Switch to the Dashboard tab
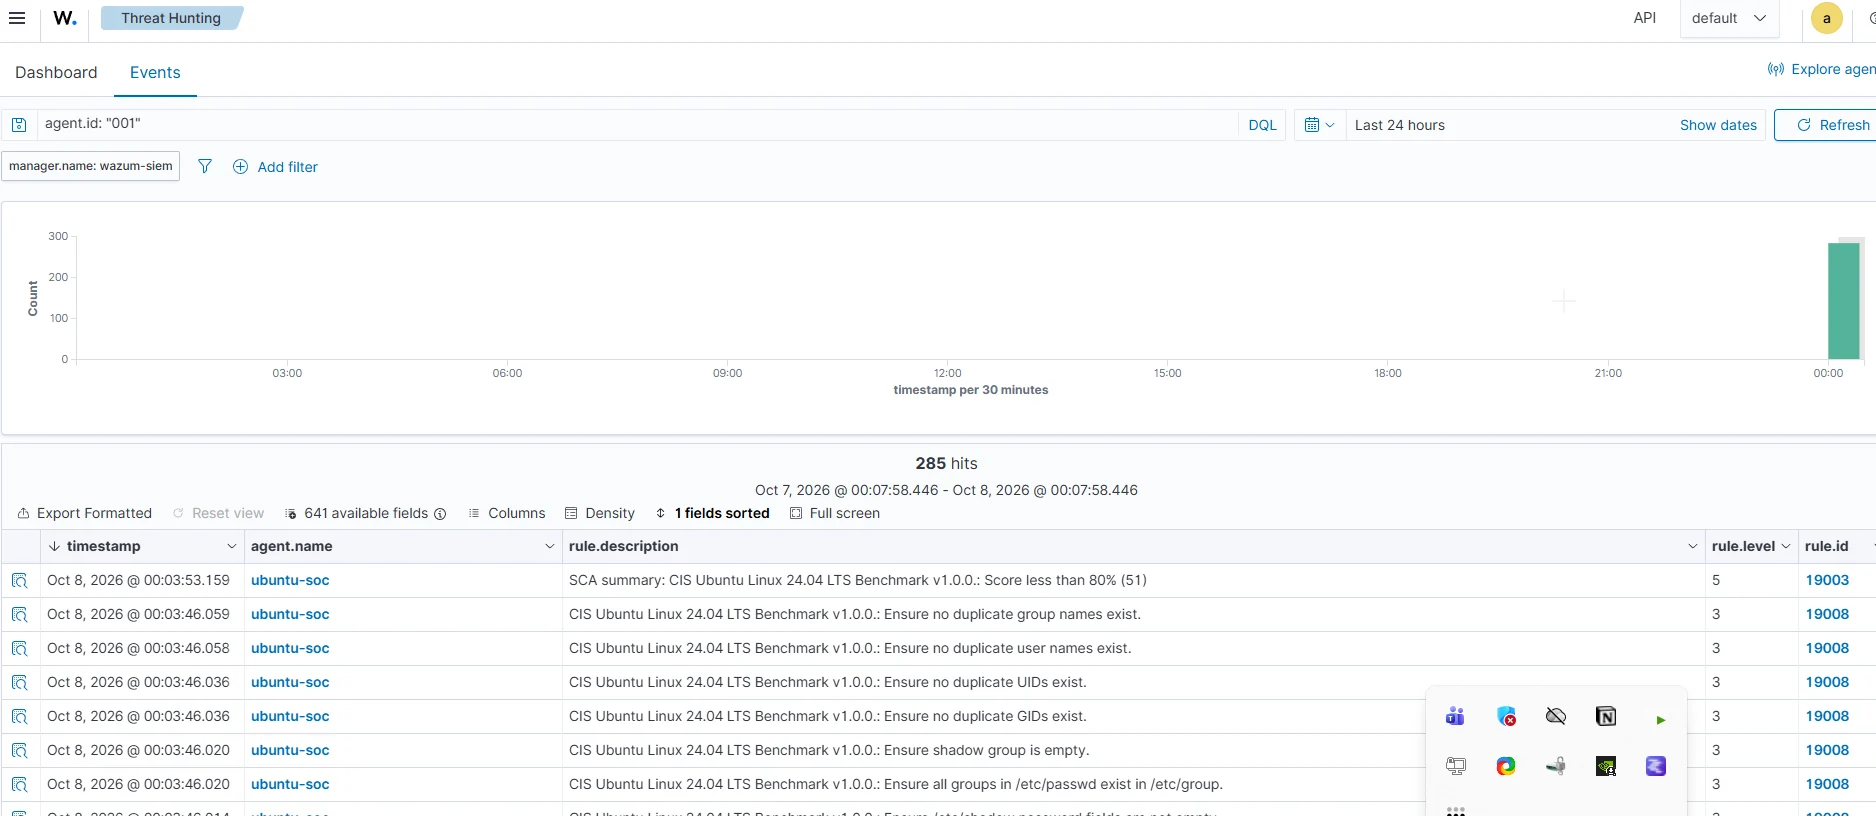 (x=56, y=72)
